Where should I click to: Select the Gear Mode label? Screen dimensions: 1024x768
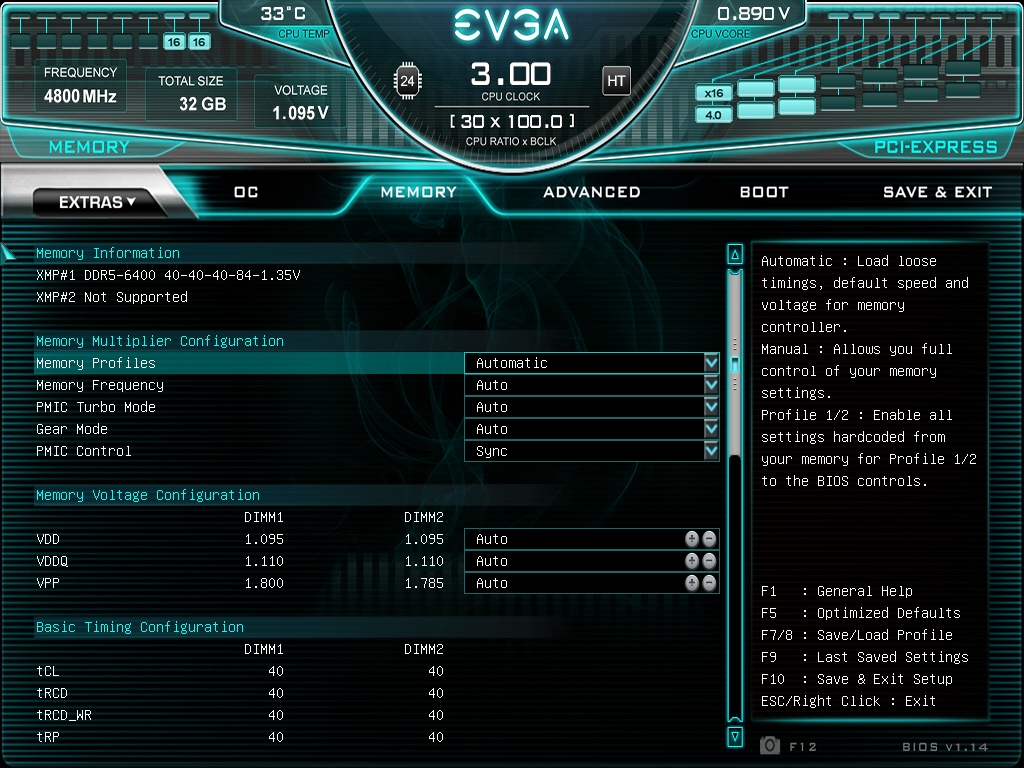coord(72,429)
